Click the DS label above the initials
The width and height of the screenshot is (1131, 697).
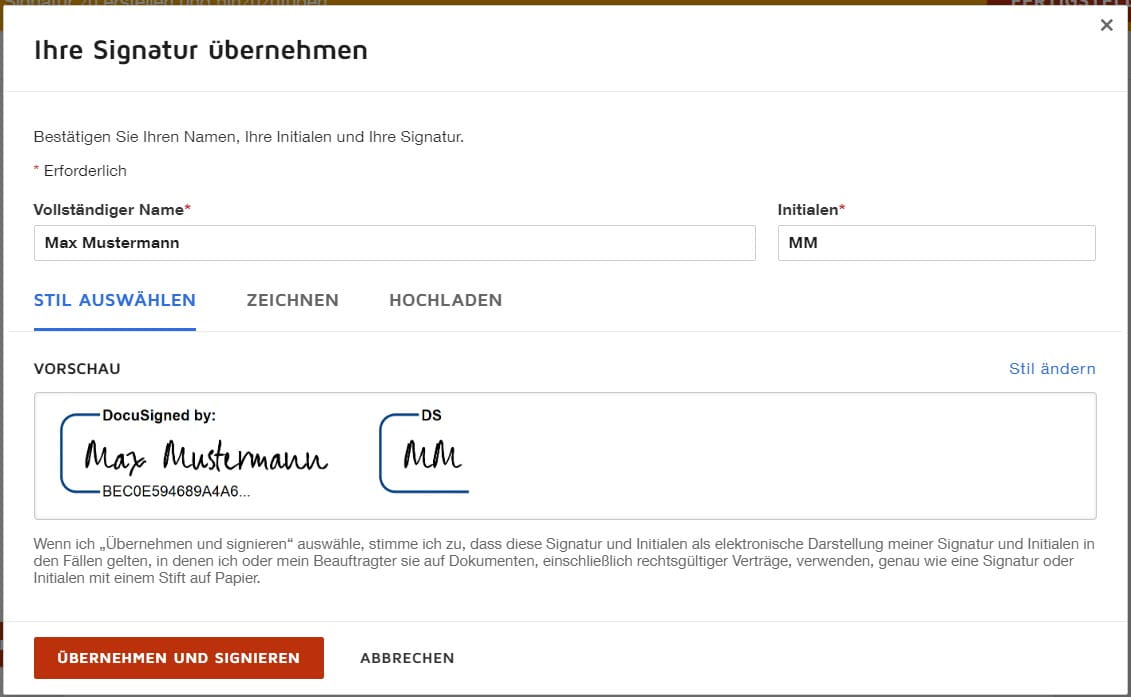pos(430,414)
